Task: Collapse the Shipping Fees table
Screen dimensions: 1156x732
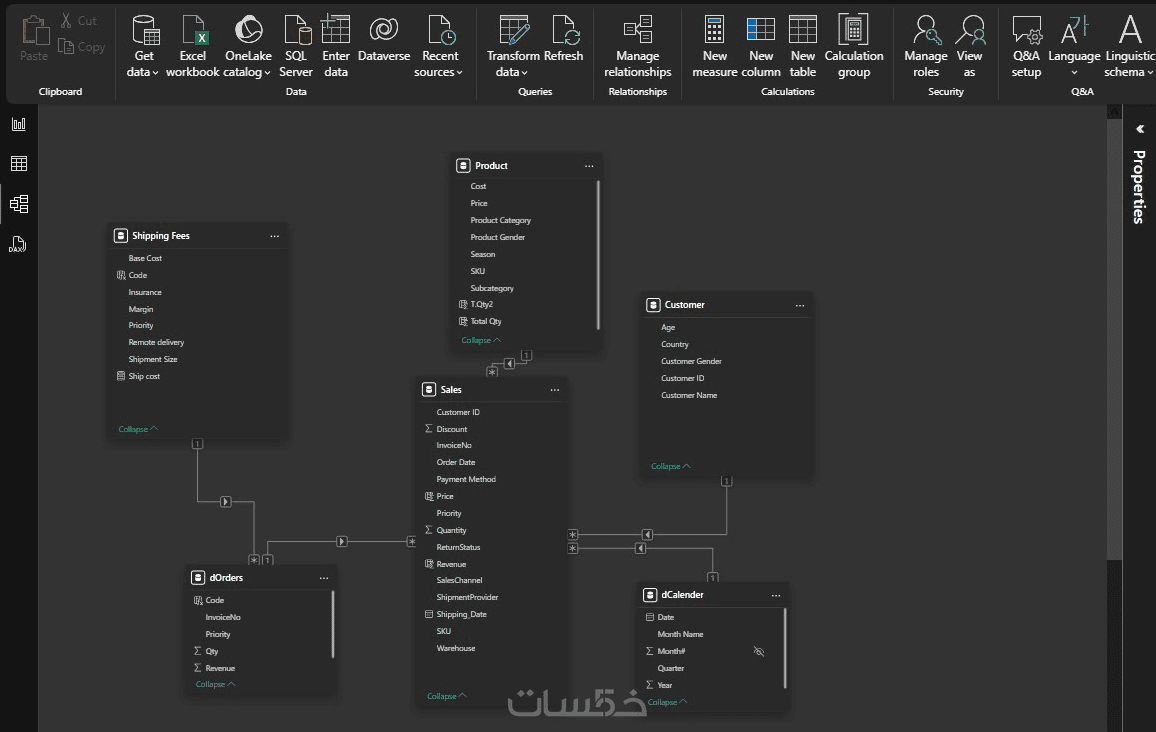Action: point(138,429)
